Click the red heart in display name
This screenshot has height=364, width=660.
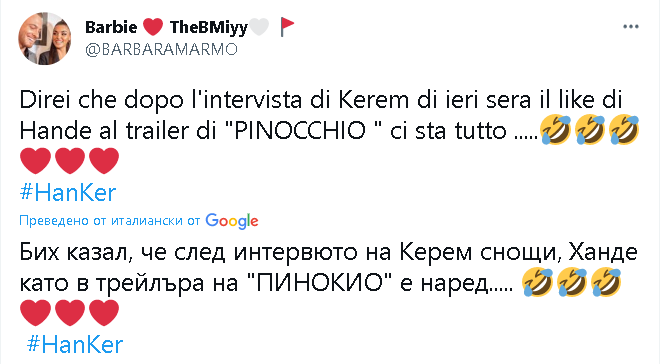pyautogui.click(x=153, y=27)
